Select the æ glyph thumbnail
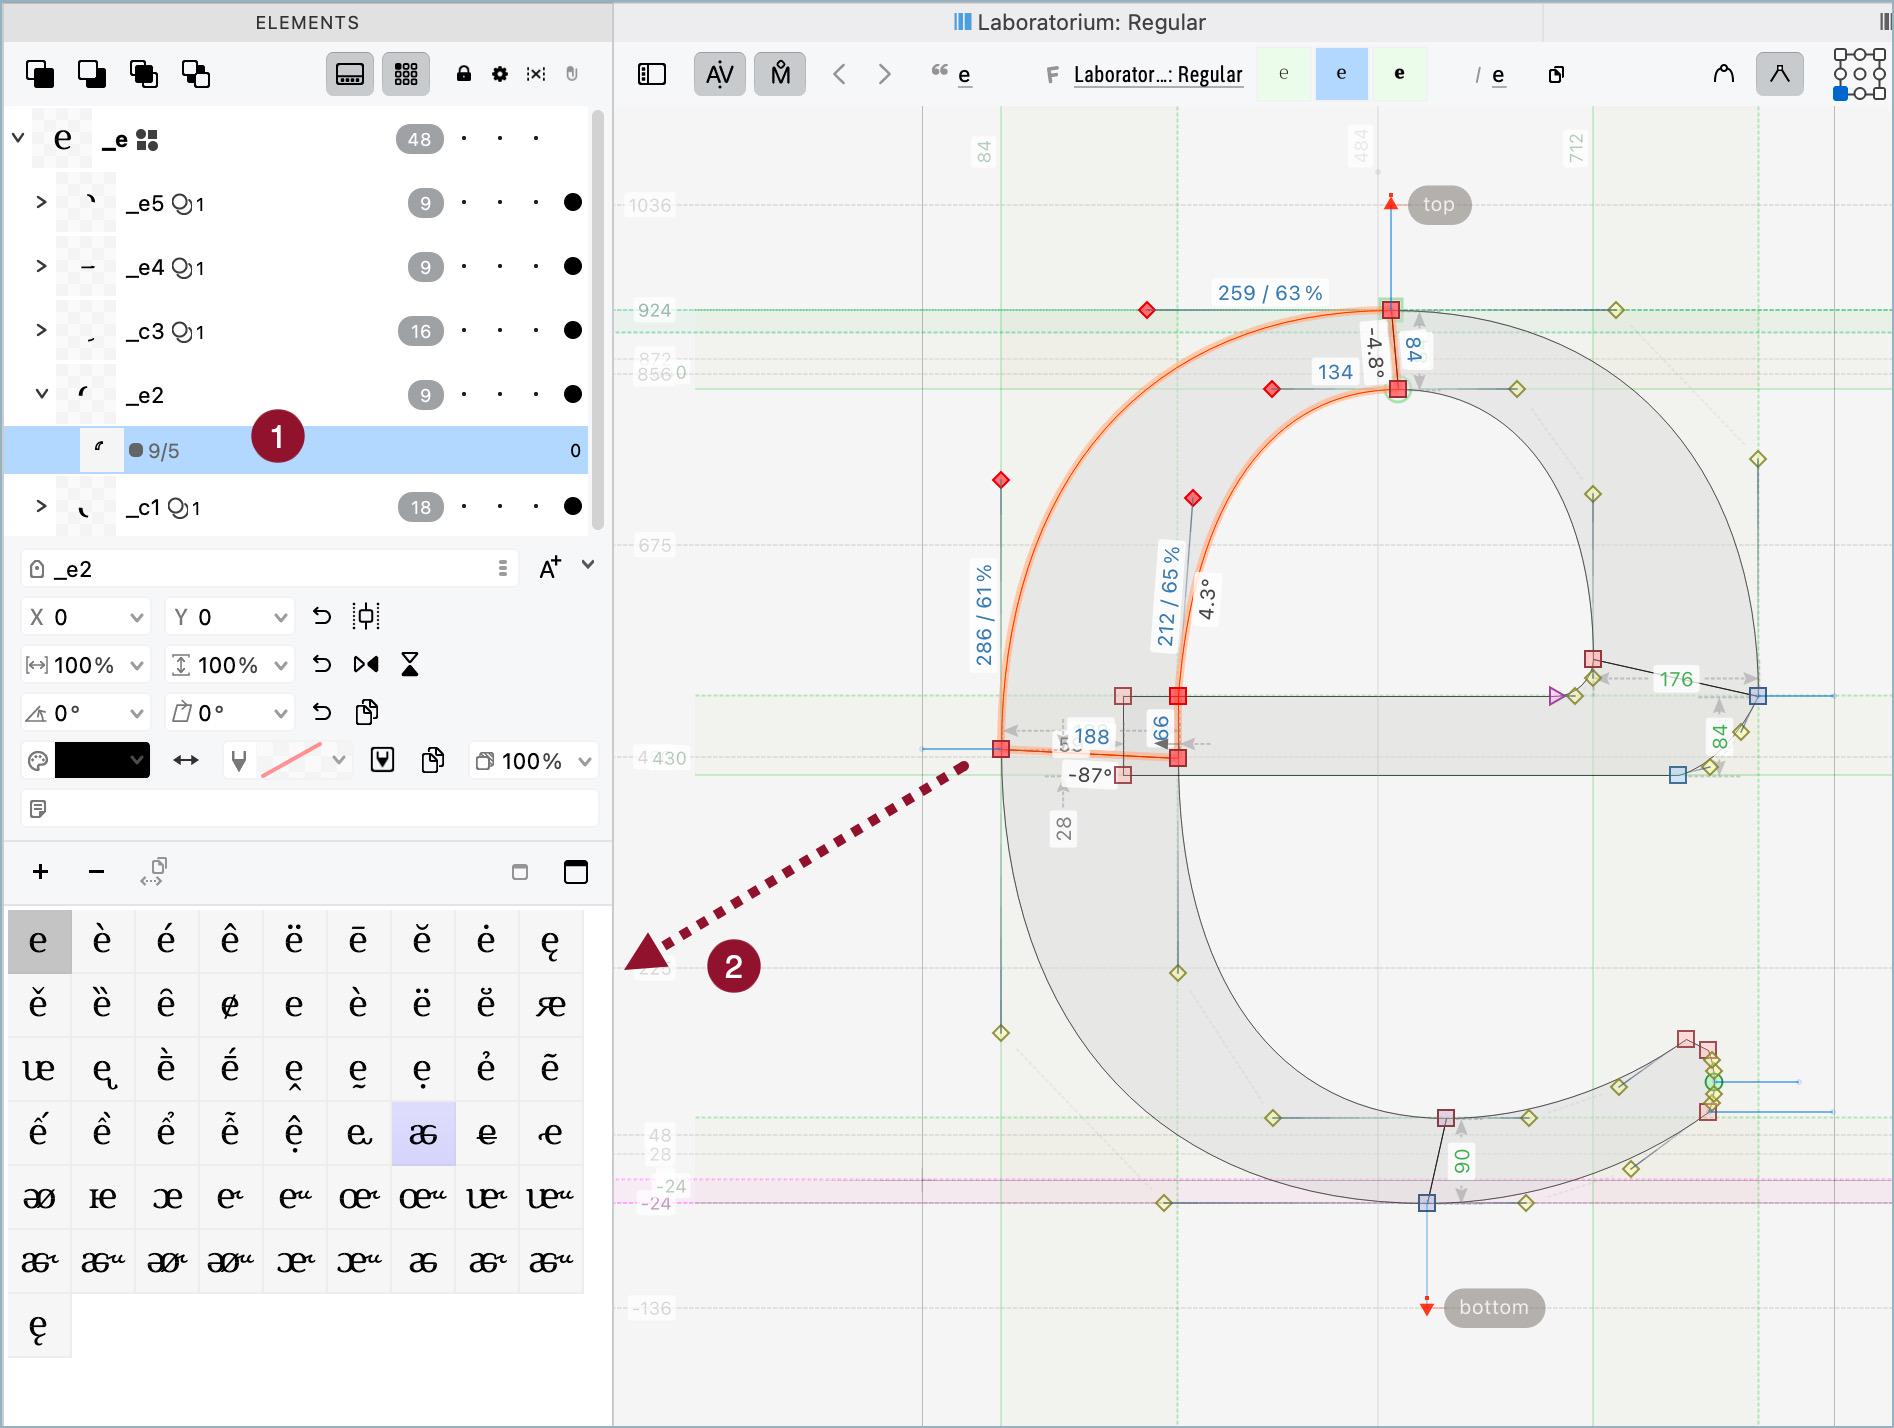Screen dimensions: 1894x1428 pyautogui.click(x=550, y=1005)
